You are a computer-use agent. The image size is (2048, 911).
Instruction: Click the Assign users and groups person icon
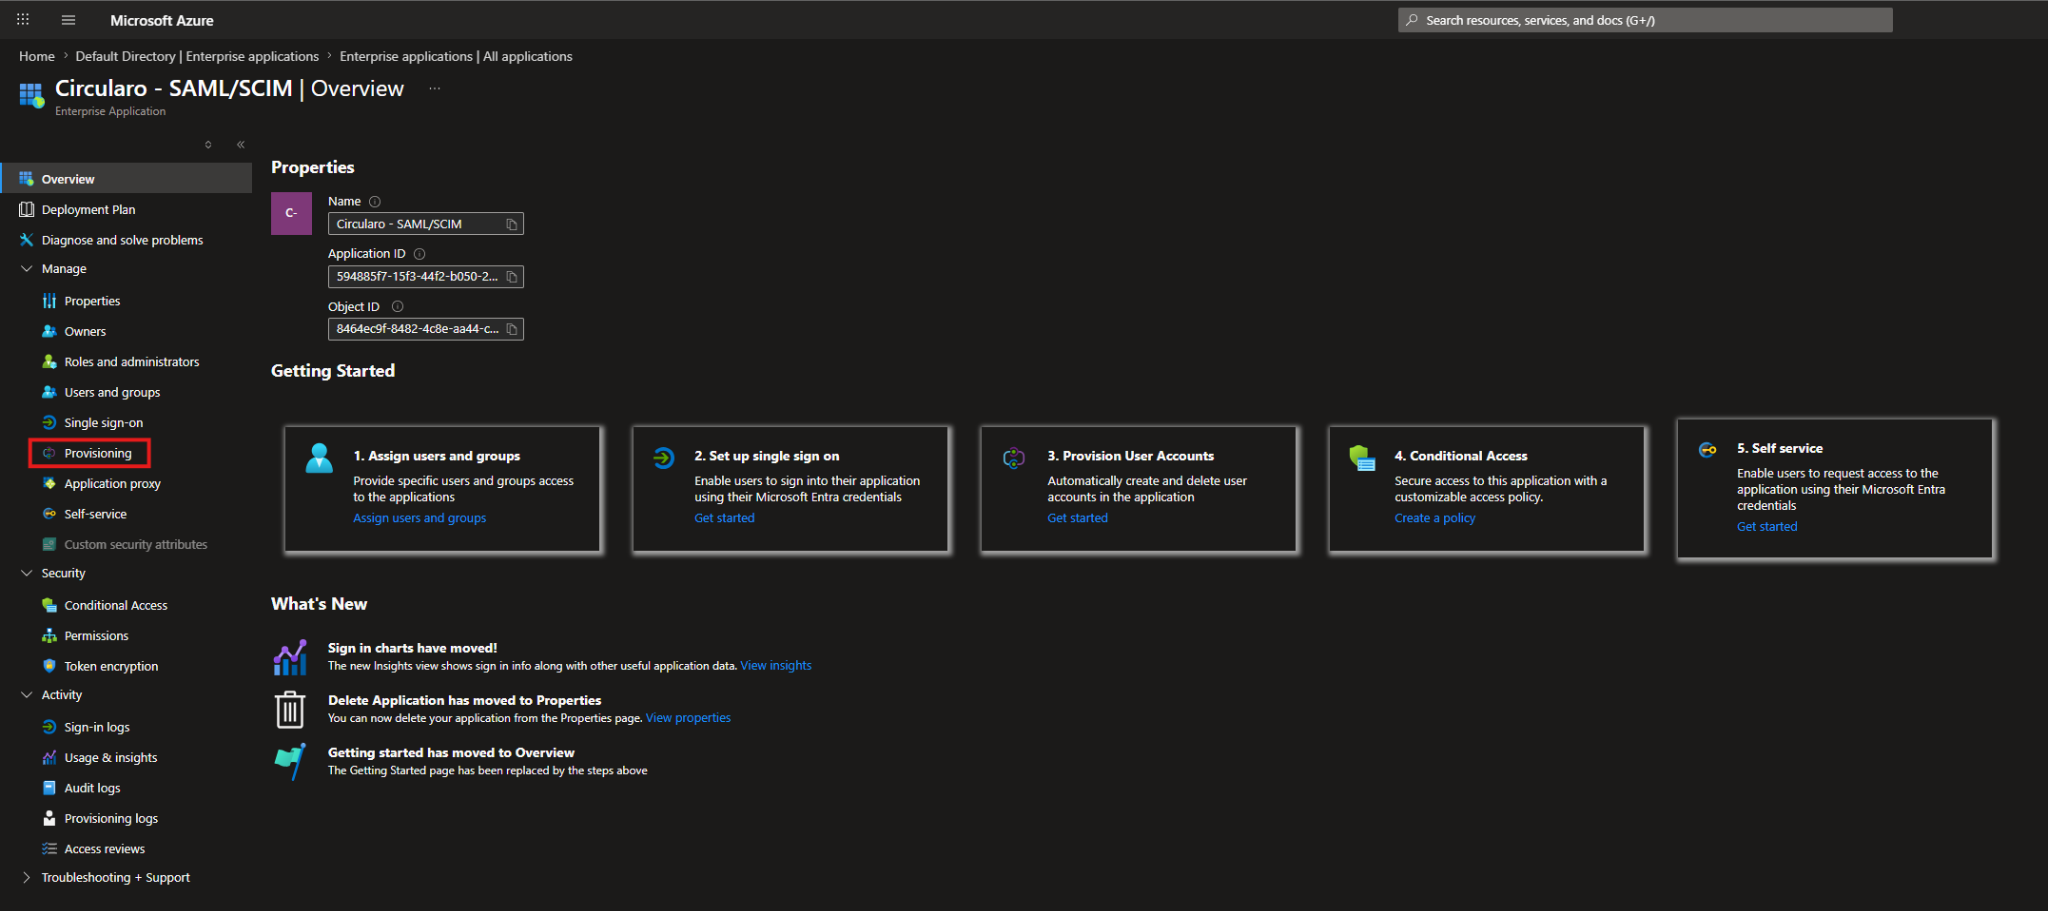pyautogui.click(x=320, y=458)
